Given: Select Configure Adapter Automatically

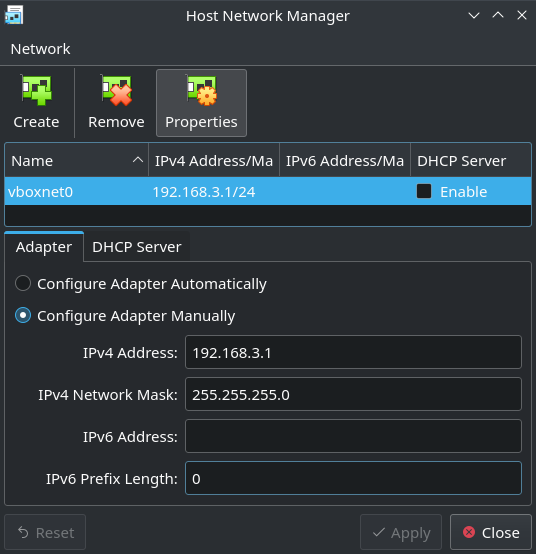Looking at the screenshot, I should [141, 284].
